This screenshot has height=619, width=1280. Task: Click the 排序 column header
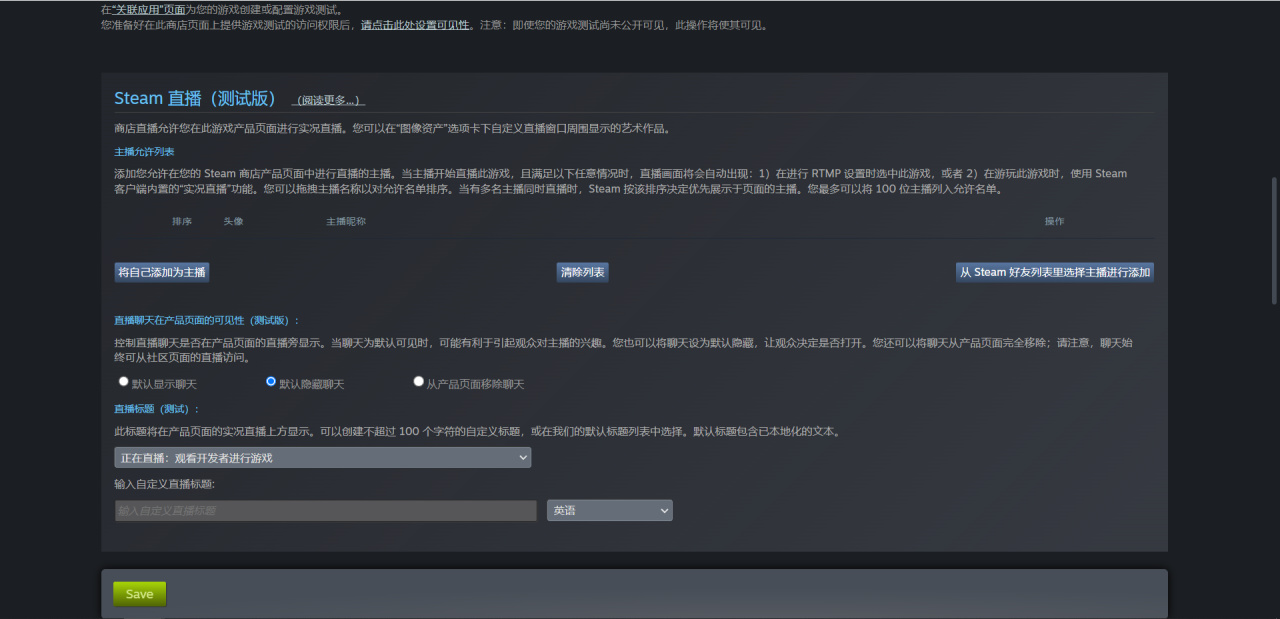coord(182,221)
